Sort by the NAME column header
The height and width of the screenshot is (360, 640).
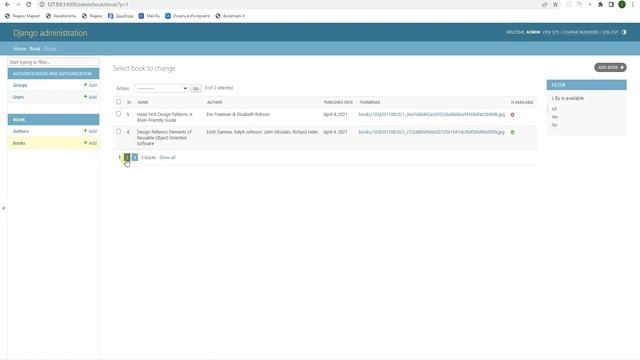click(143, 102)
